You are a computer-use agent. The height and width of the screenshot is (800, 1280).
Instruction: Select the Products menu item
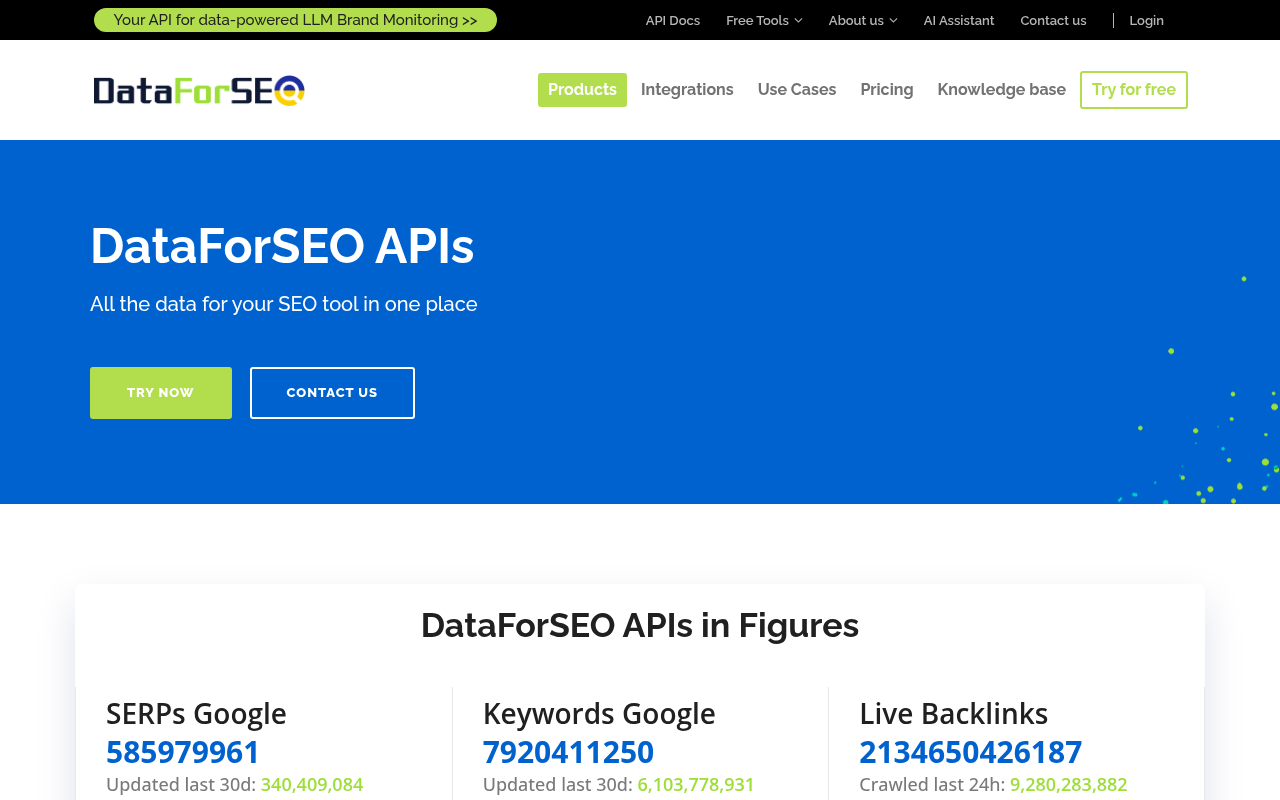click(582, 88)
